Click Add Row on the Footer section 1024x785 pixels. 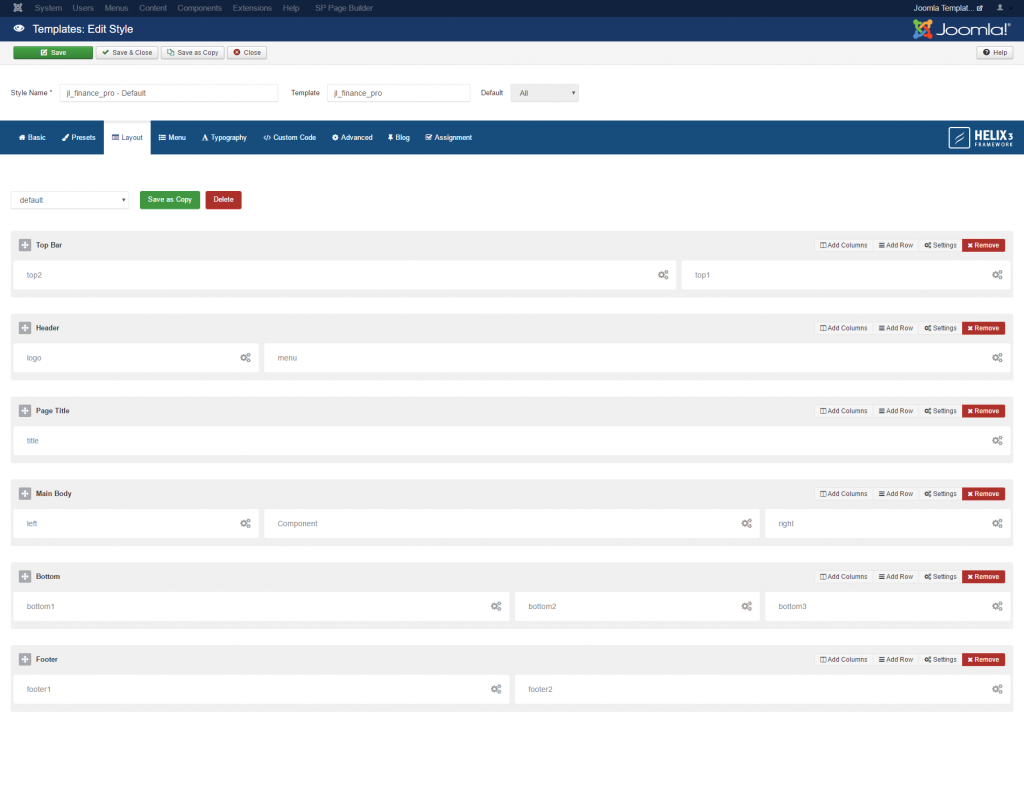tap(895, 659)
